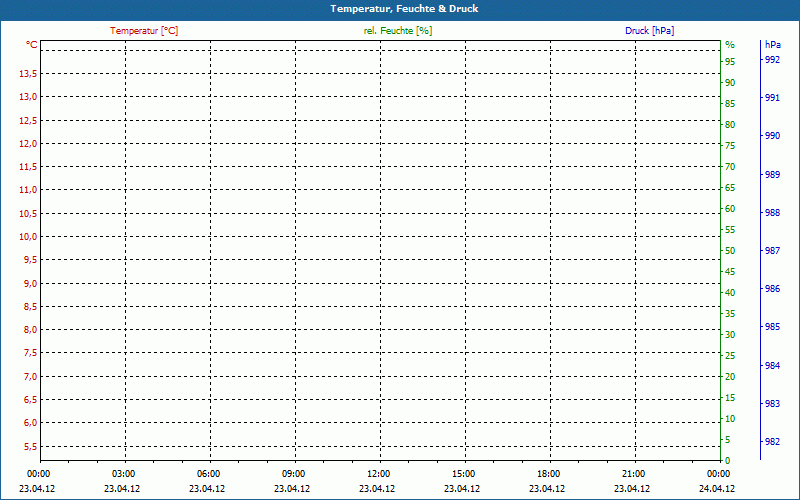Click the 982 hPa pressure axis value
The image size is (800, 500).
[772, 442]
